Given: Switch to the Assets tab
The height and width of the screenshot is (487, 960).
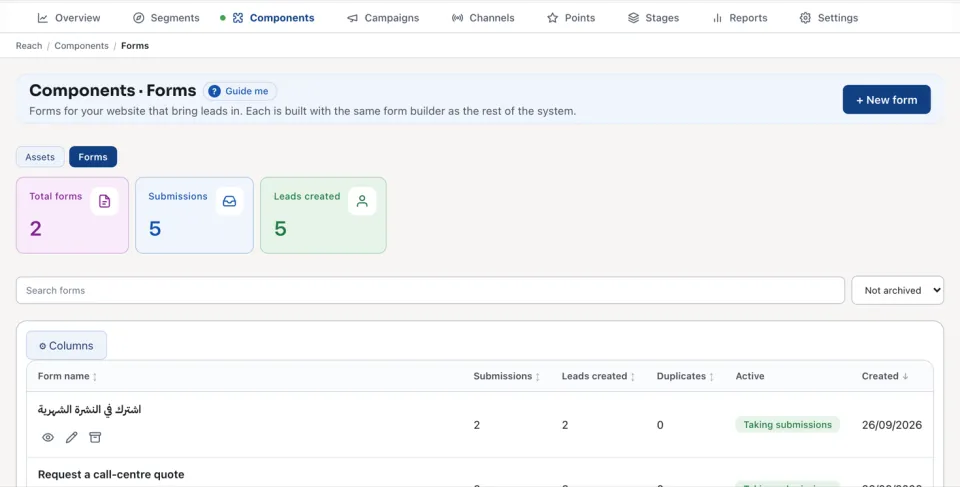Looking at the screenshot, I should coord(40,157).
